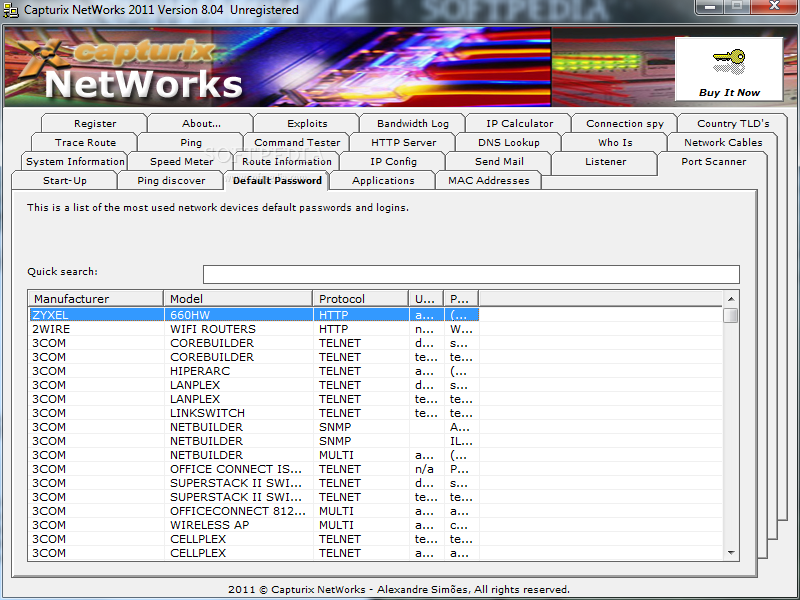
Task: Open the IP Config tab
Action: [x=393, y=161]
